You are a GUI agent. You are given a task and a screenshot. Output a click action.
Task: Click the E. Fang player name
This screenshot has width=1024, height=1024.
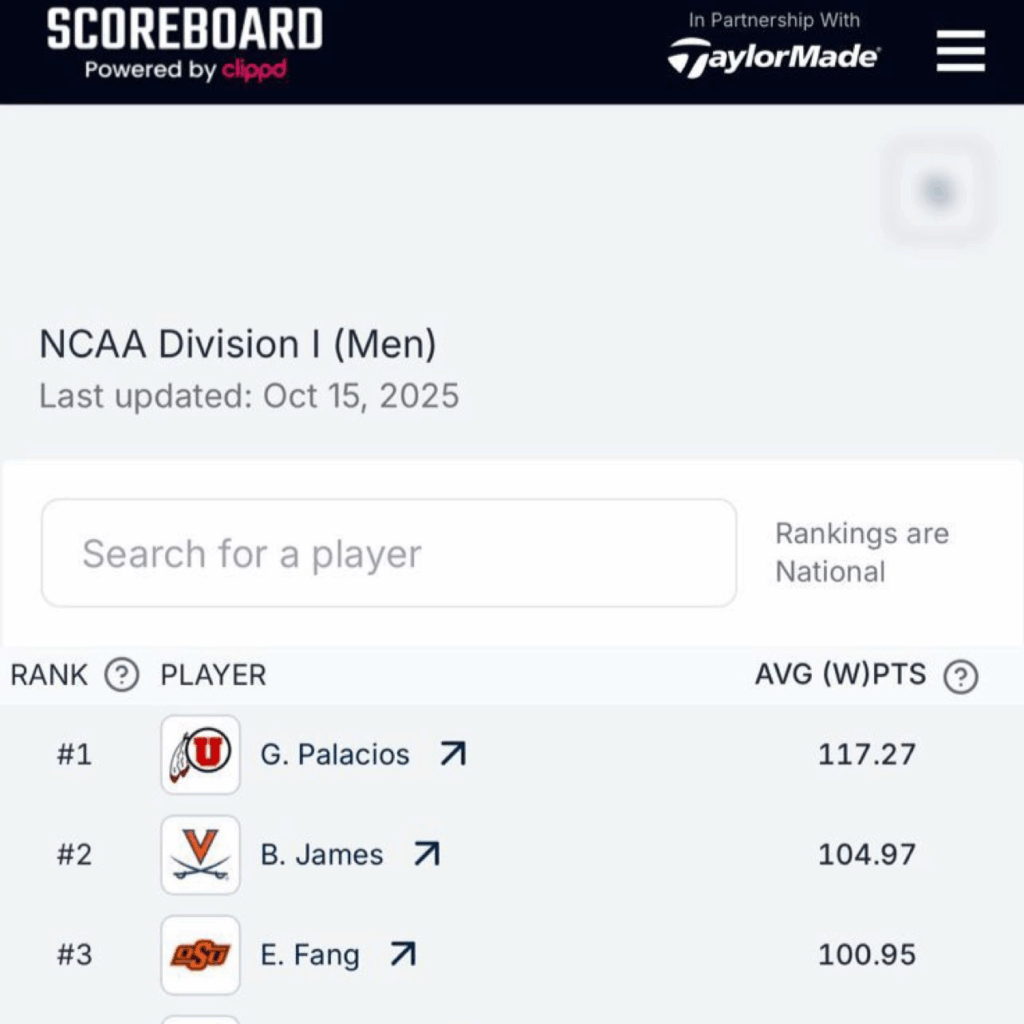coord(310,955)
